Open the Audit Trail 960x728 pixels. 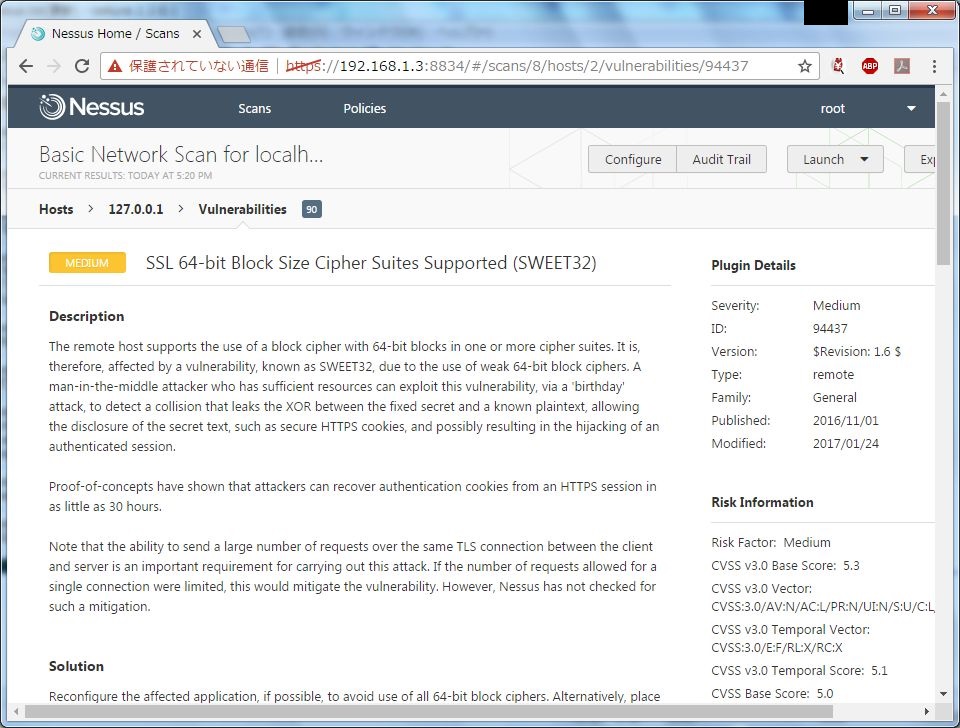(x=721, y=159)
